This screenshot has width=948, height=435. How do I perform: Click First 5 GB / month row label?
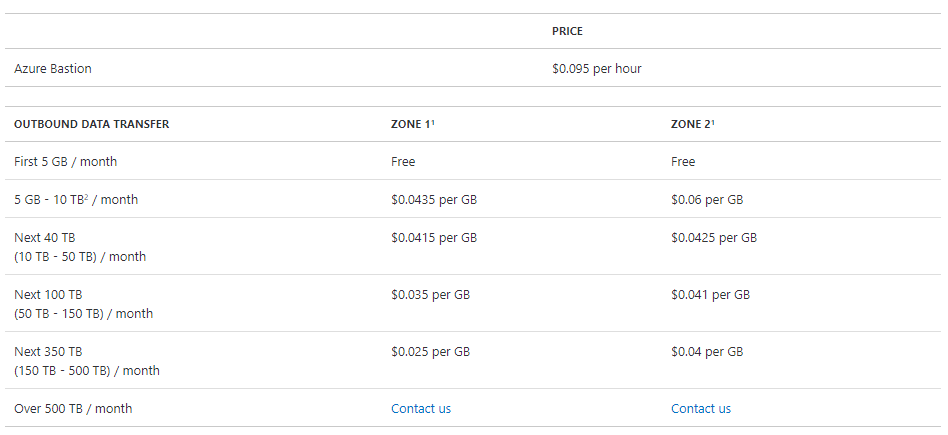coord(72,161)
